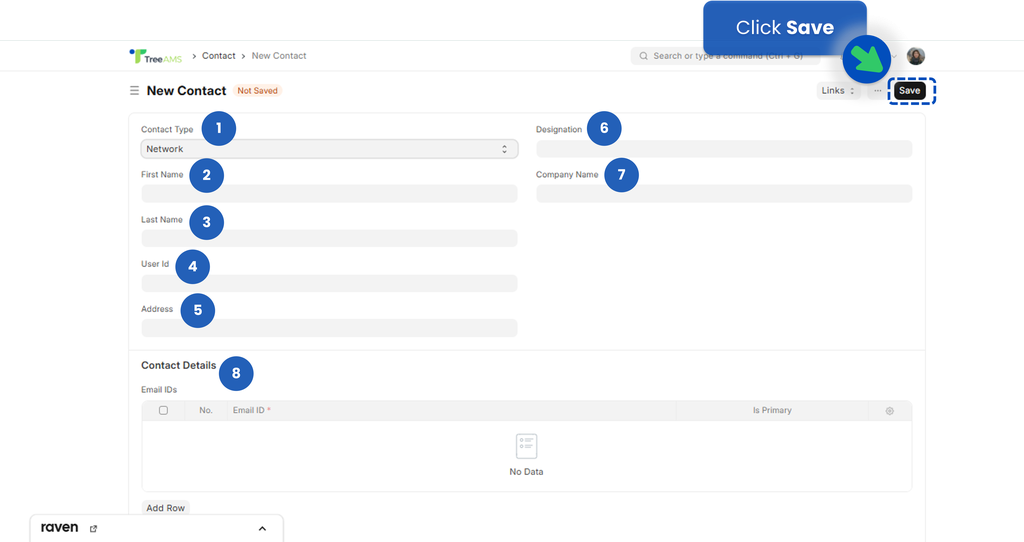Select the Company Name input
The image size is (1024, 542).
click(x=723, y=194)
